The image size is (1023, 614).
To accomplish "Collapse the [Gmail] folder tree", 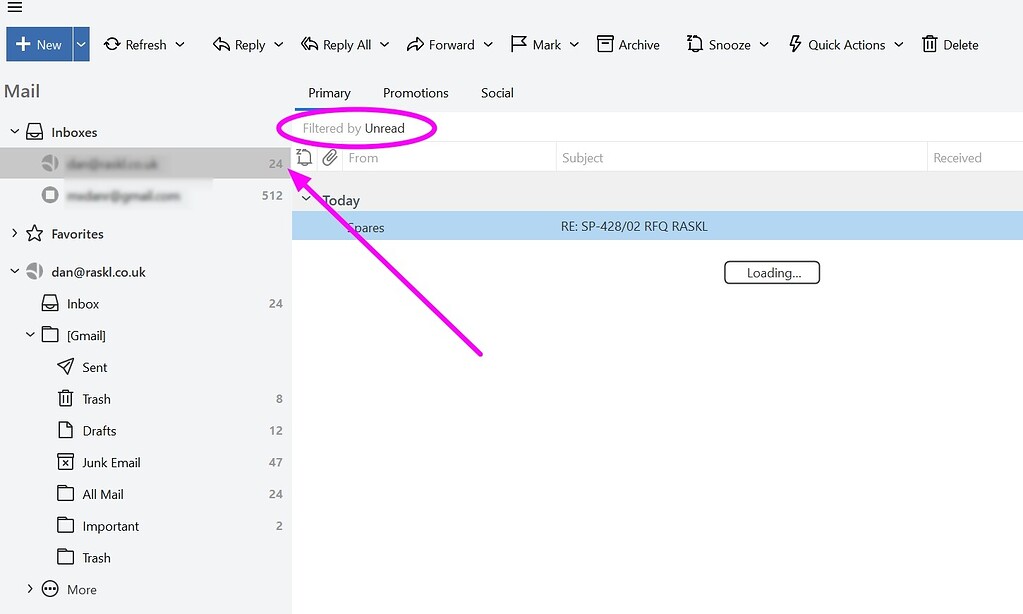I will (30, 335).
